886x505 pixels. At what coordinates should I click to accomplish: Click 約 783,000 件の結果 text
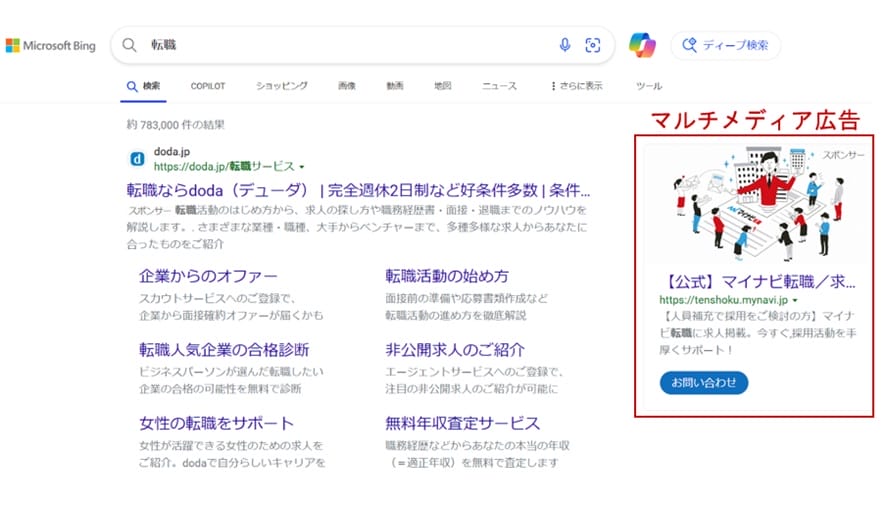point(176,125)
